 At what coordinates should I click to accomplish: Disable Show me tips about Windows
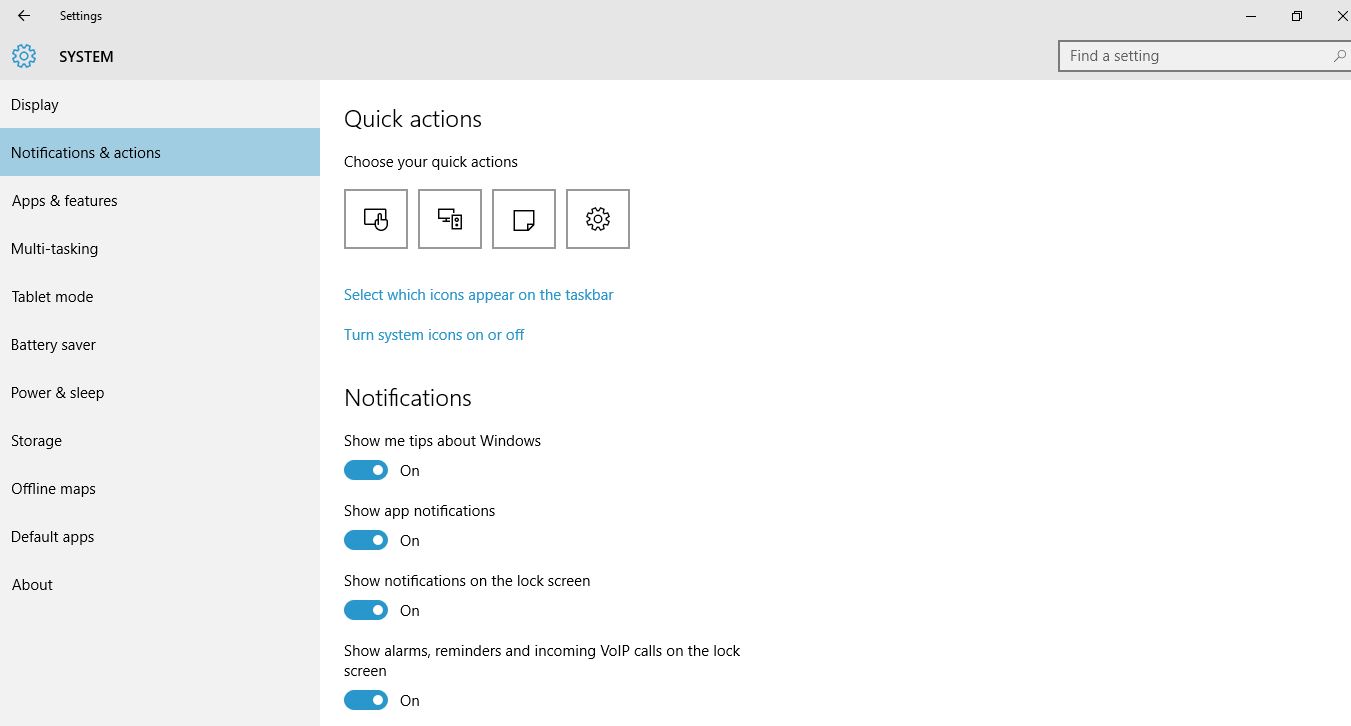point(365,470)
